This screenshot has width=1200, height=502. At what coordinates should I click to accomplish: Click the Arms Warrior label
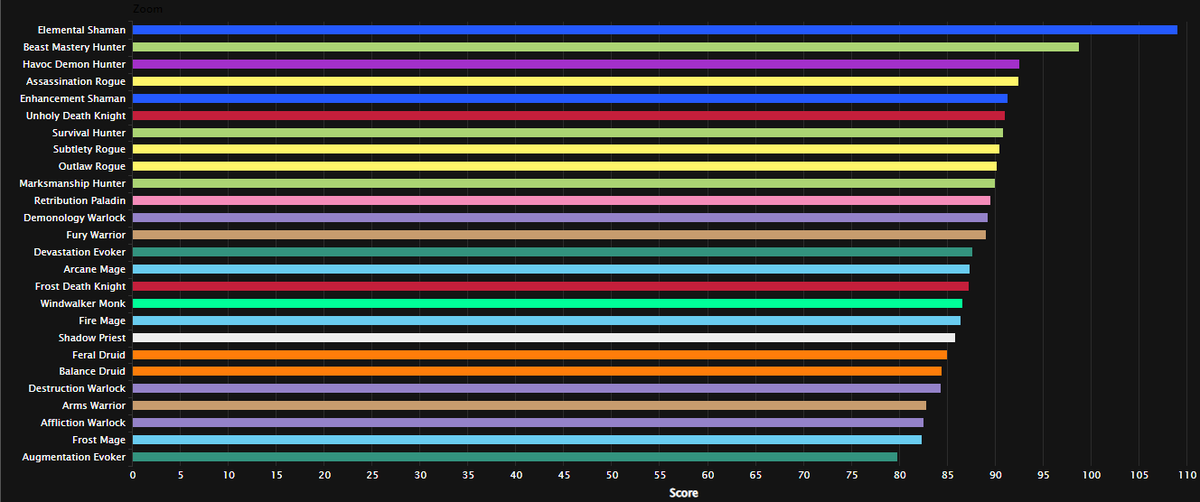[95, 406]
